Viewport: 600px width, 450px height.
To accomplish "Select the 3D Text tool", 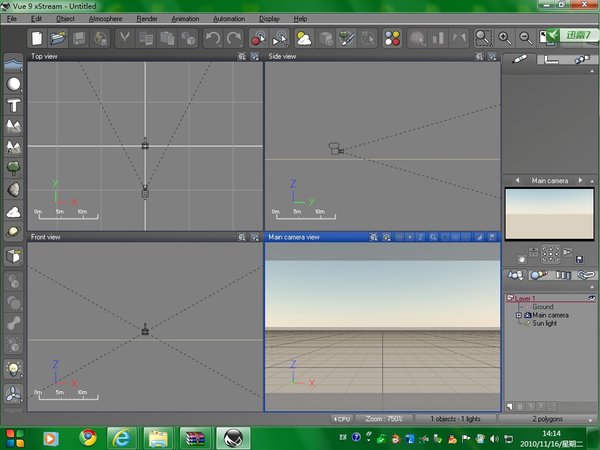I will point(14,105).
